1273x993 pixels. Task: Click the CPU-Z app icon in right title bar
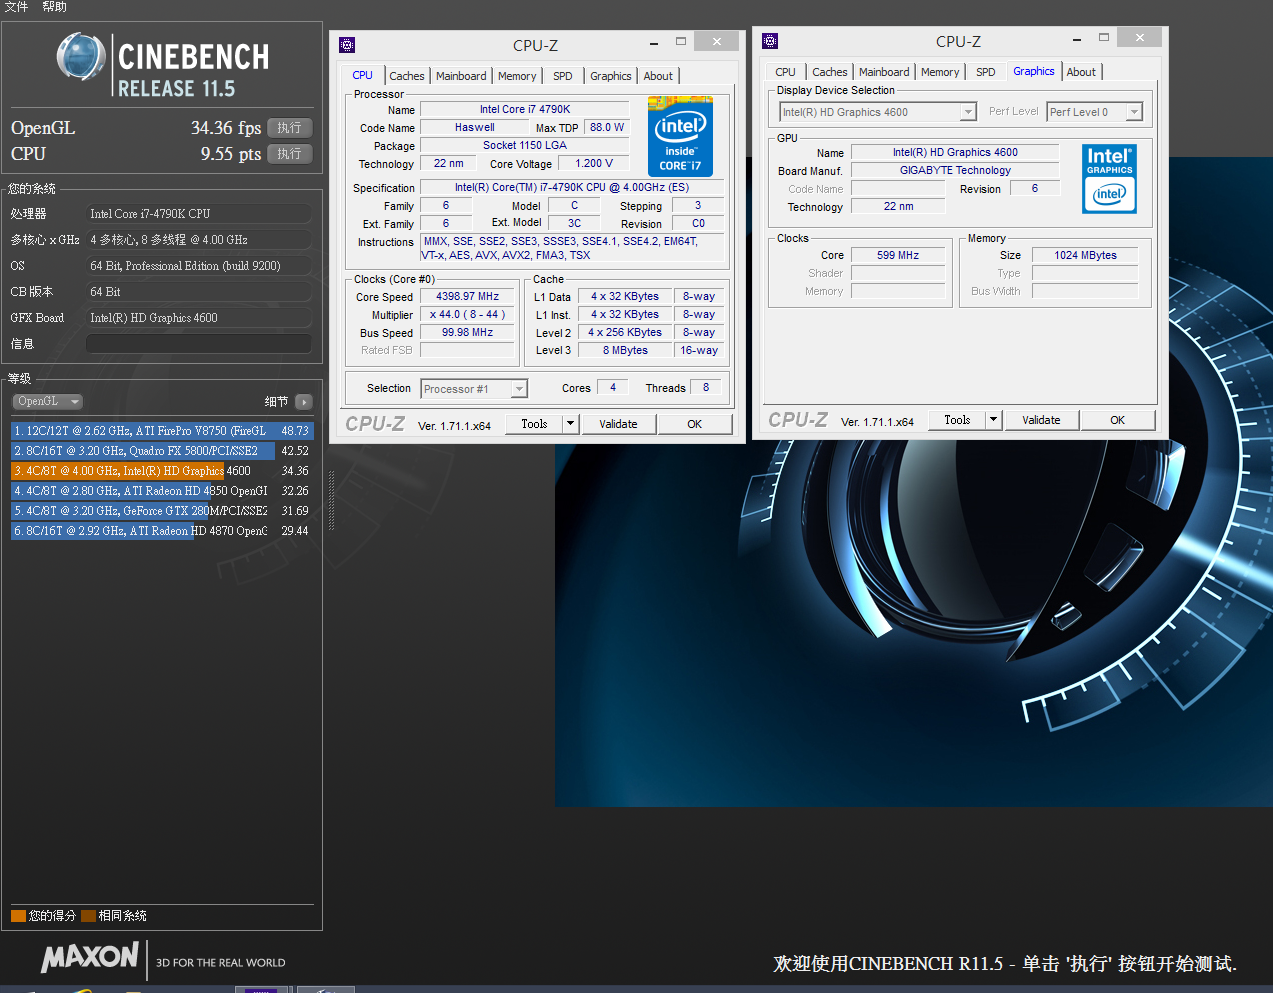click(x=769, y=41)
